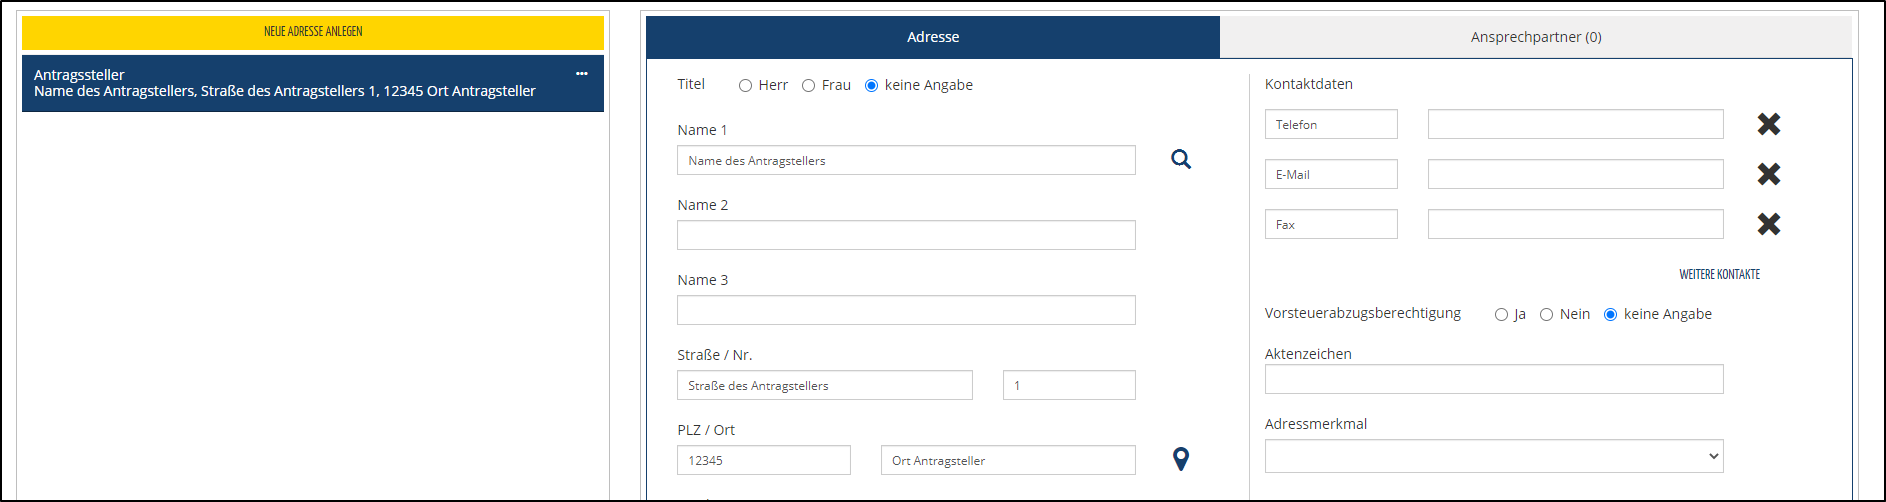Click the Telefon number value field
Screen dimensions: 1886x502
point(1575,124)
